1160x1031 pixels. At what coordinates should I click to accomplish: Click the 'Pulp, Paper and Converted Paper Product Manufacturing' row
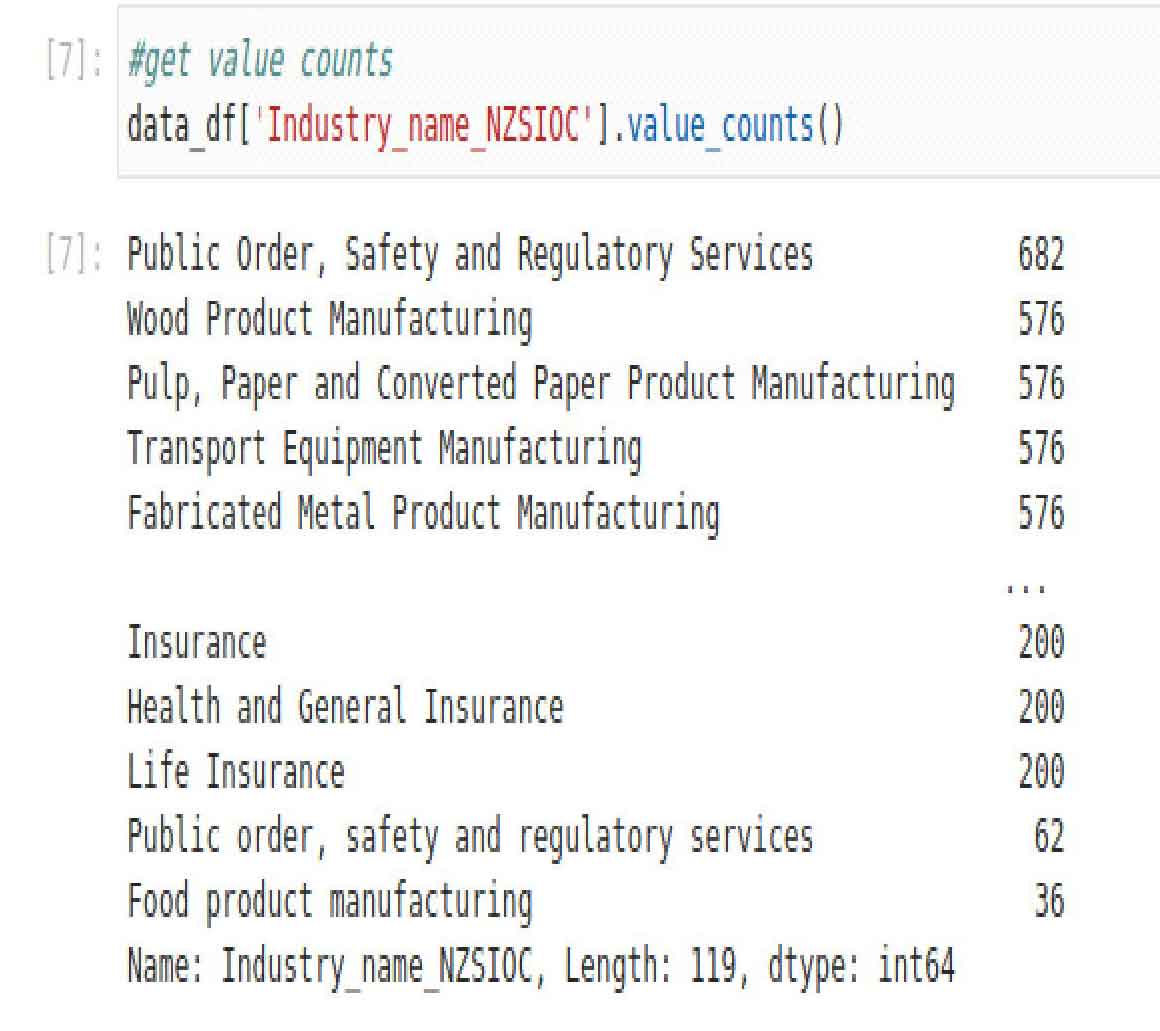[539, 385]
